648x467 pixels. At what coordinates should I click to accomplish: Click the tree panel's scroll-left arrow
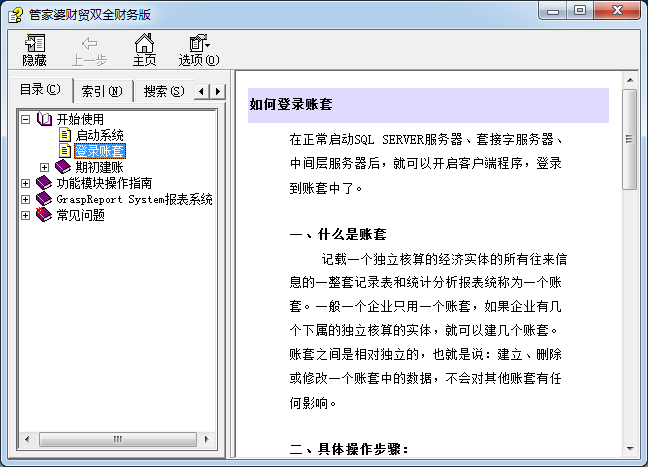[27, 439]
